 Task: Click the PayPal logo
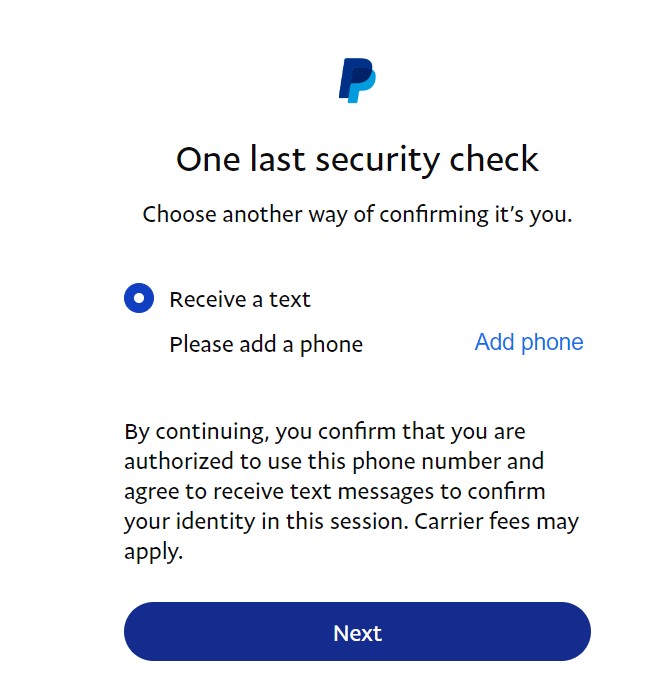point(357,80)
